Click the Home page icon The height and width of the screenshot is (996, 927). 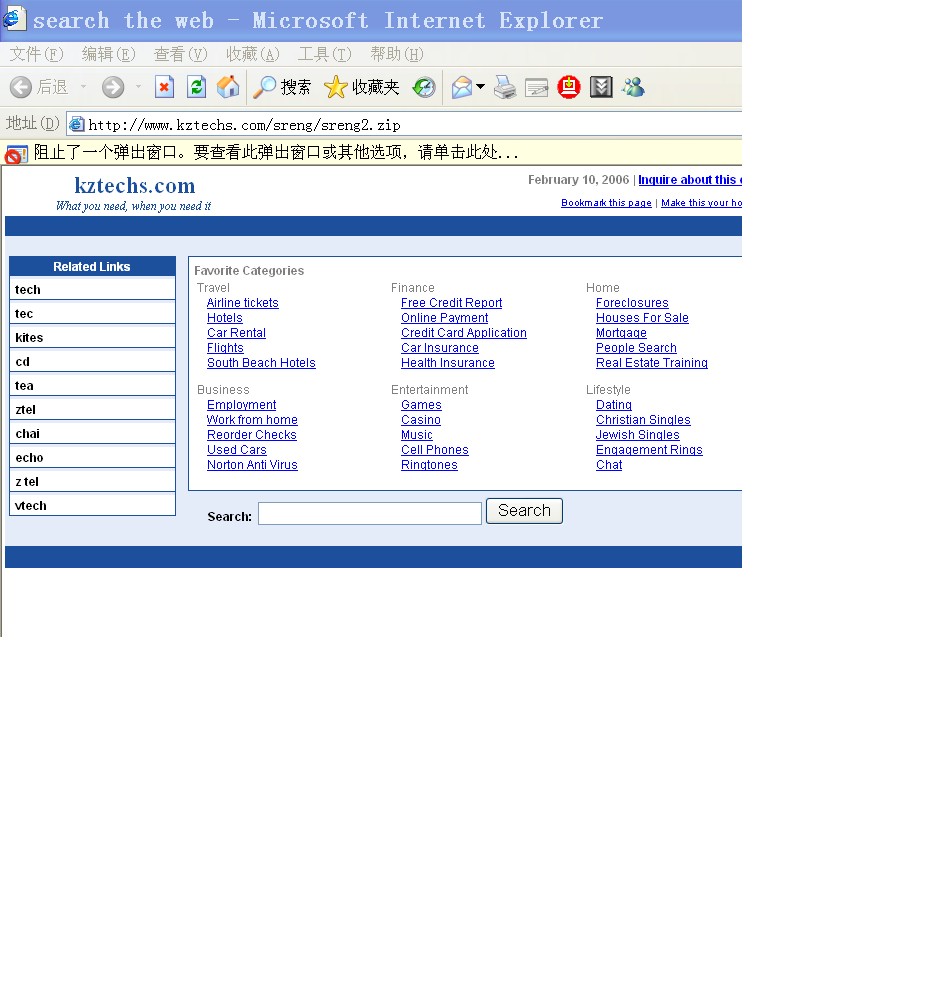[228, 87]
